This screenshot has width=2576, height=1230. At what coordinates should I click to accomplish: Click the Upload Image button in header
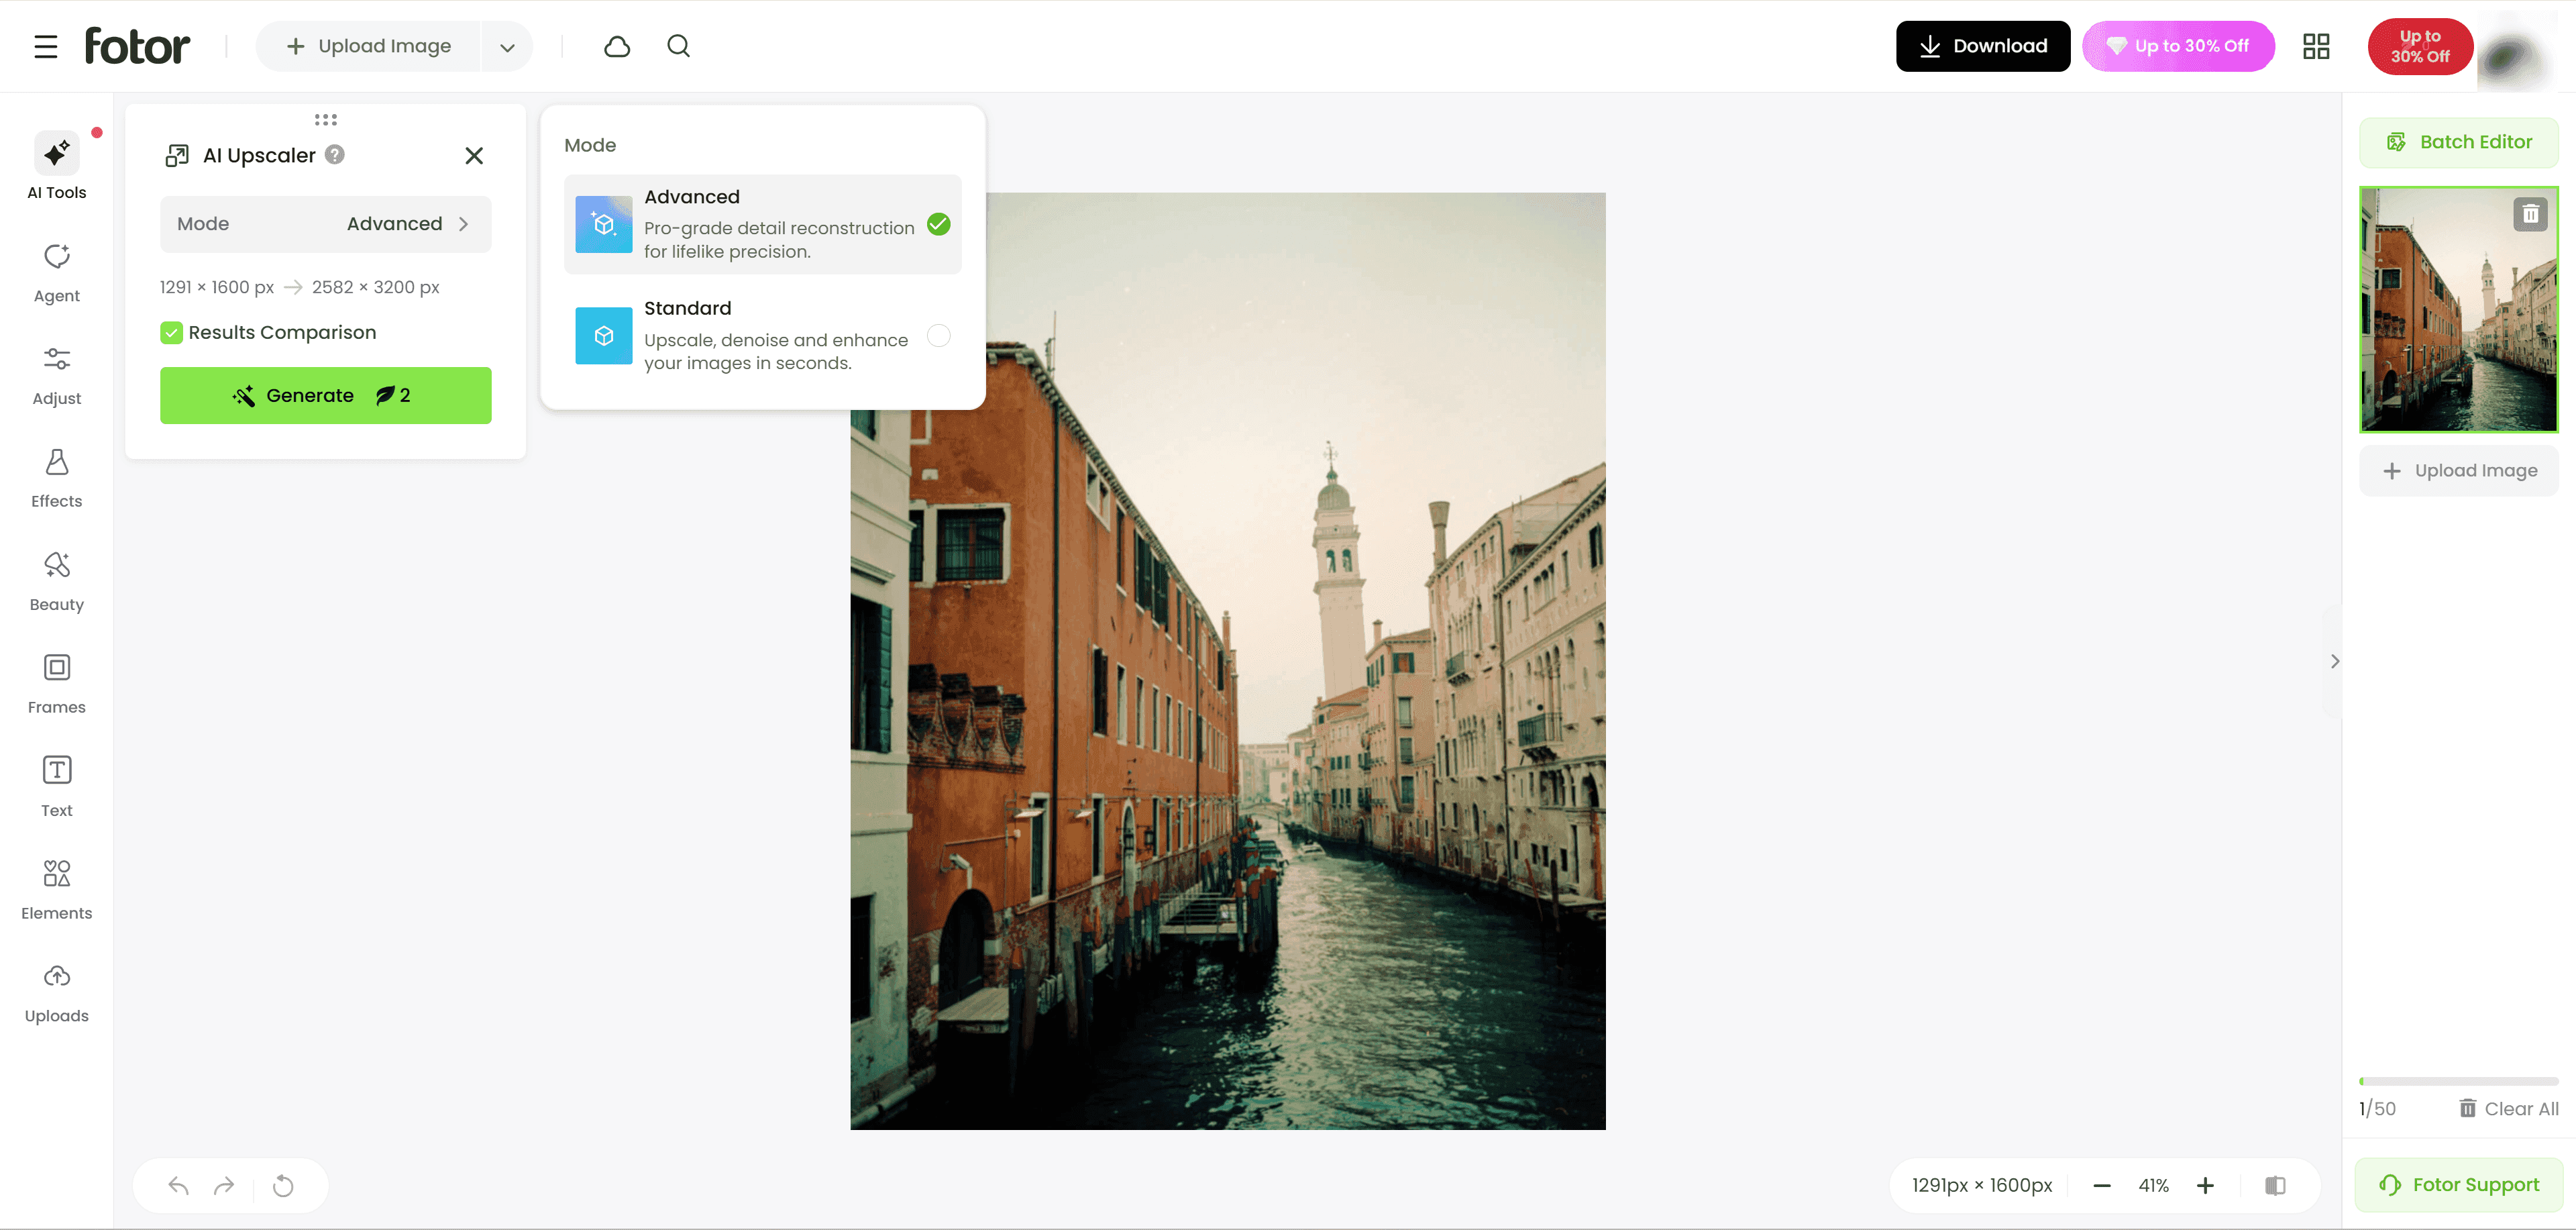[x=368, y=46]
